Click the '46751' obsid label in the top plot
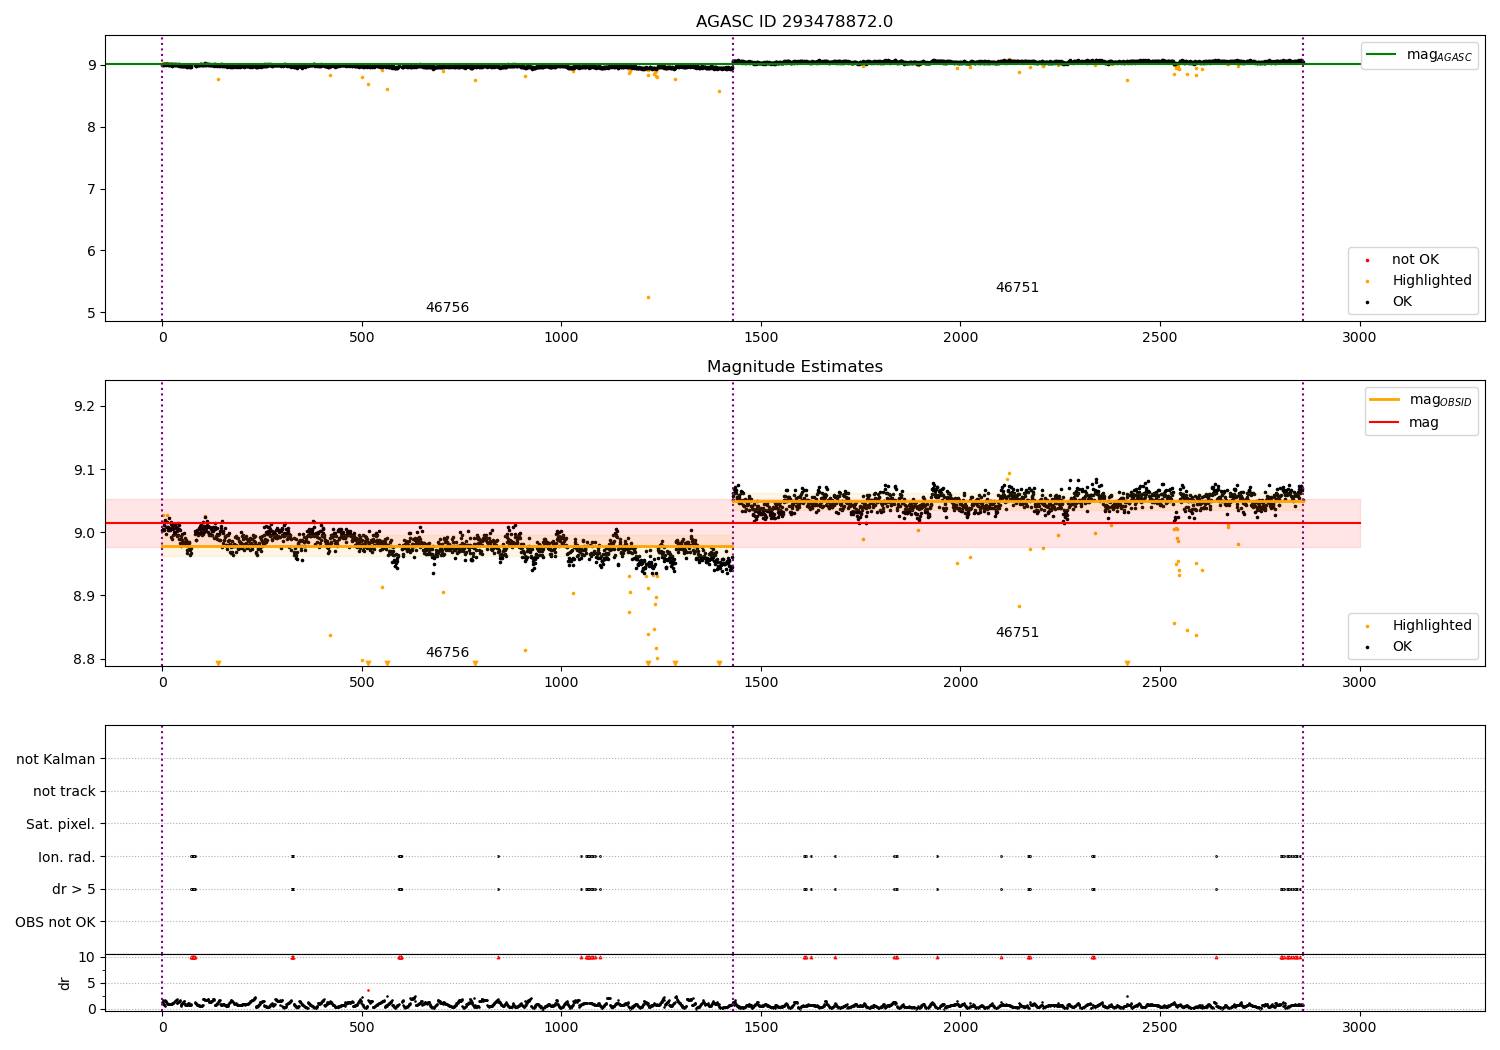The width and height of the screenshot is (1500, 1050). pyautogui.click(x=1017, y=288)
